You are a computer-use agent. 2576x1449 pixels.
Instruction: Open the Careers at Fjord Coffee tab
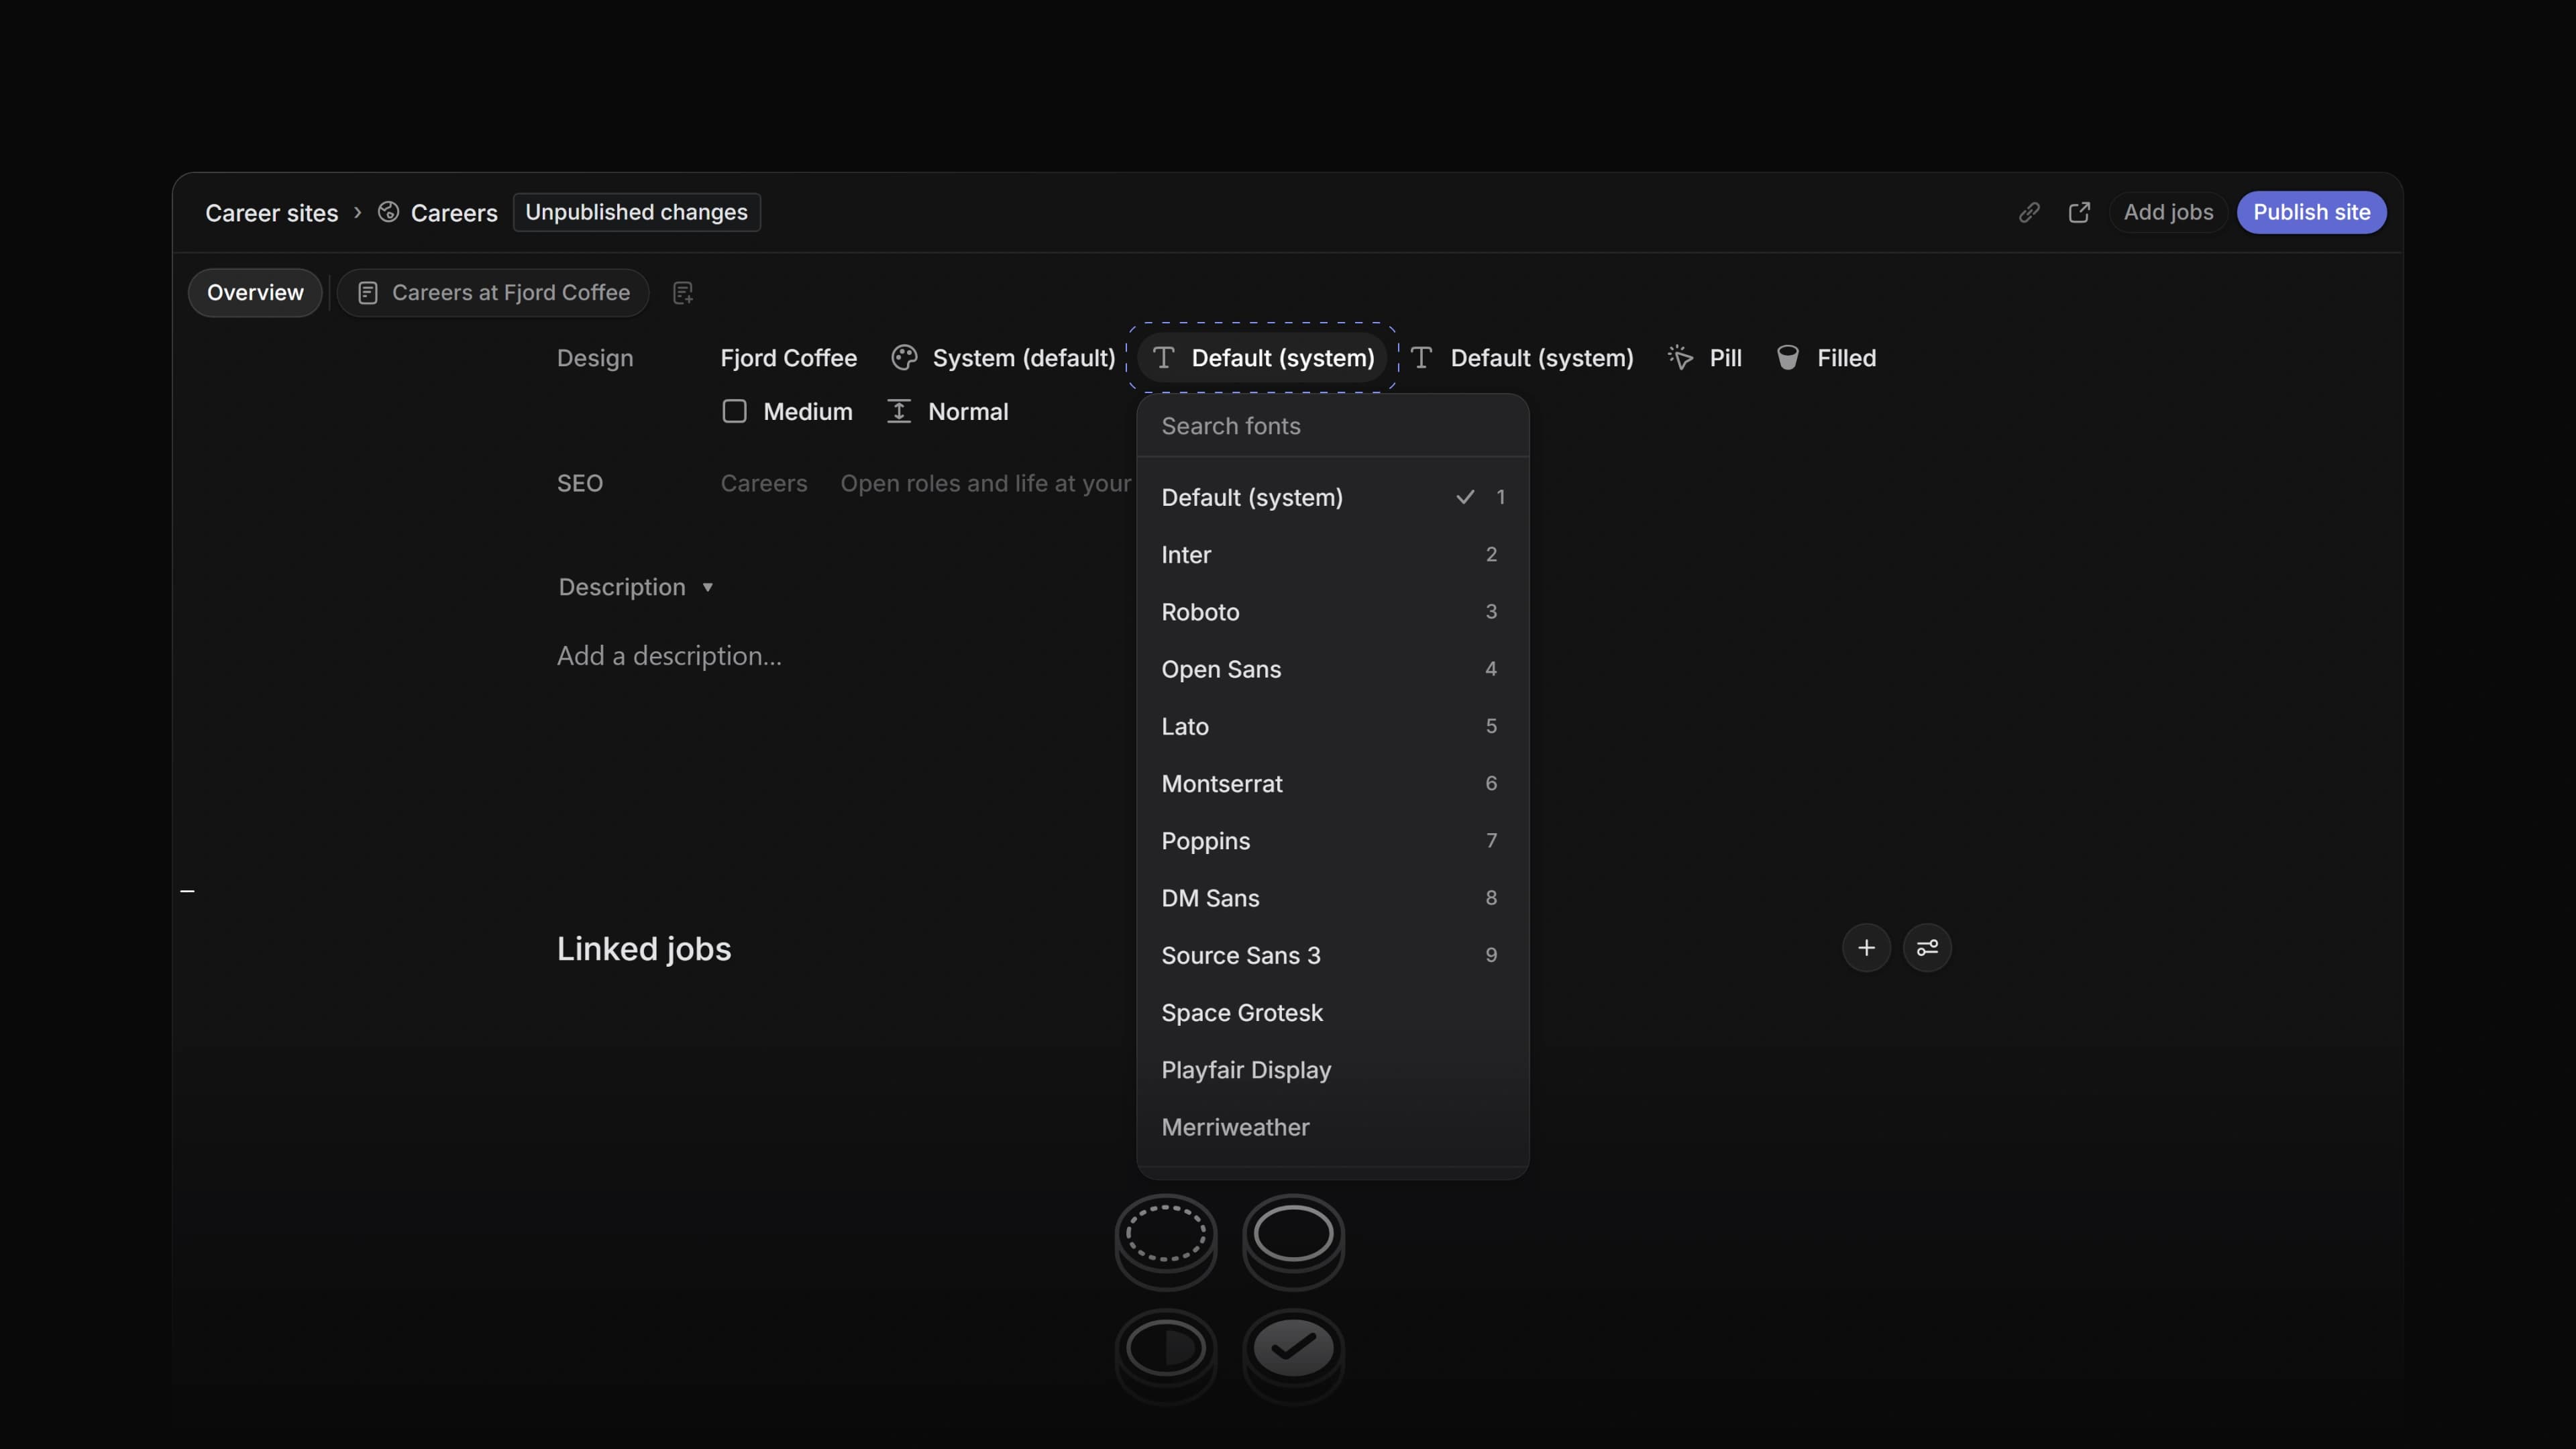[493, 293]
